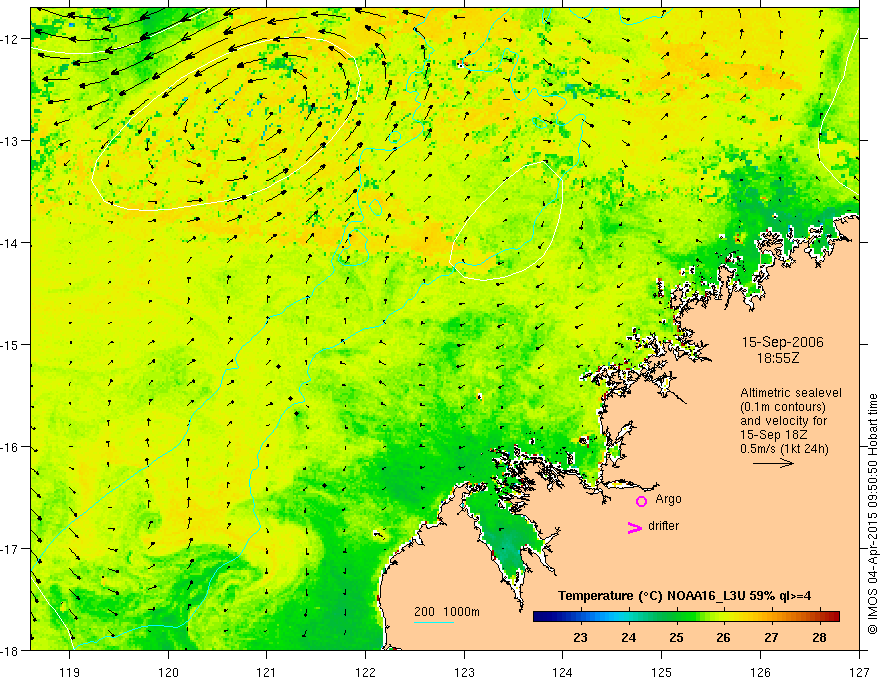This screenshot has width=880, height=680.
Task: Click the longitude axis label 123
Action: [464, 672]
